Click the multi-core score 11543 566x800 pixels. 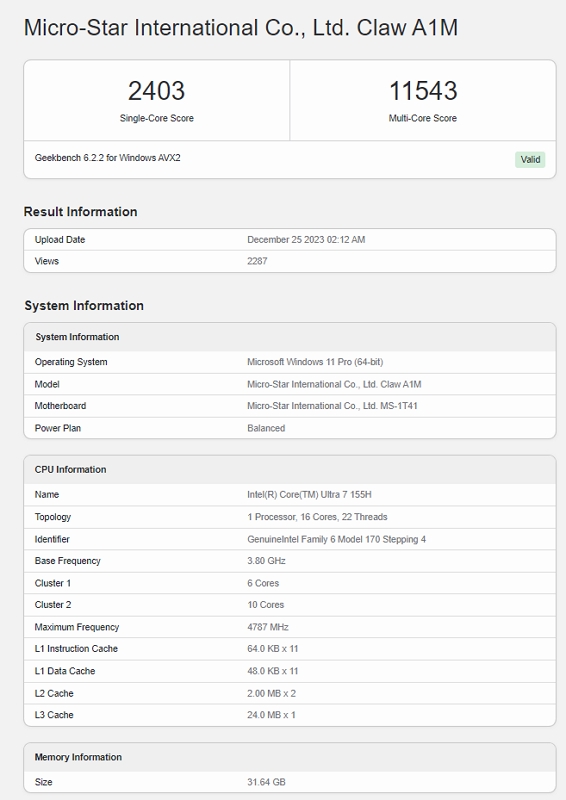click(x=423, y=91)
